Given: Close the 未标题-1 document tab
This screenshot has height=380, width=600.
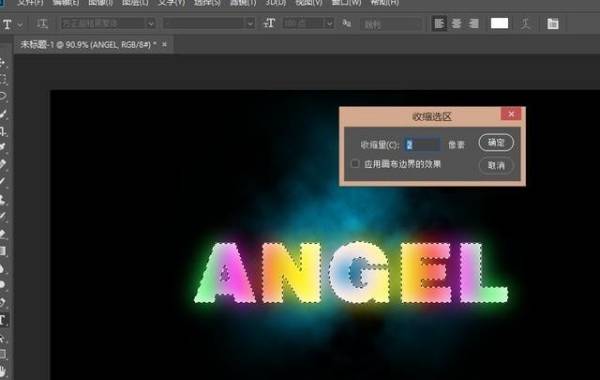Looking at the screenshot, I should (164, 44).
